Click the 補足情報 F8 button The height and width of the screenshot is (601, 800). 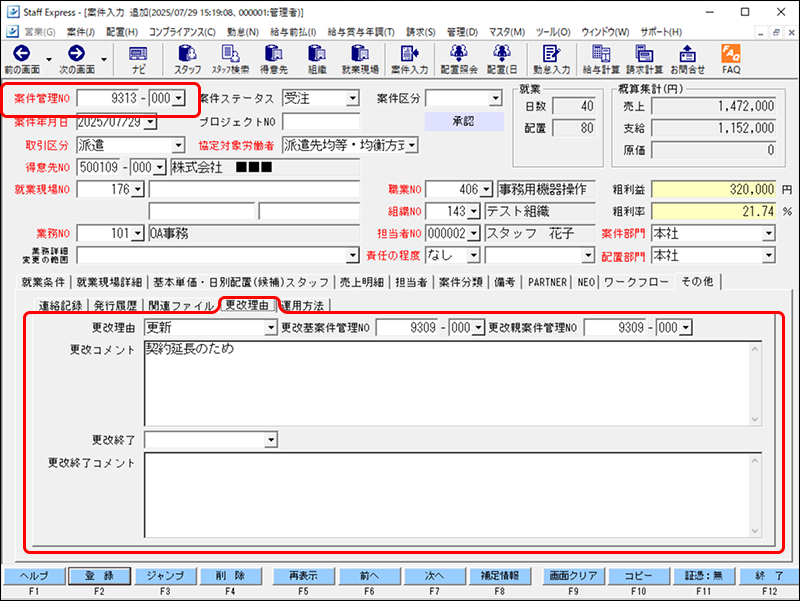point(500,575)
